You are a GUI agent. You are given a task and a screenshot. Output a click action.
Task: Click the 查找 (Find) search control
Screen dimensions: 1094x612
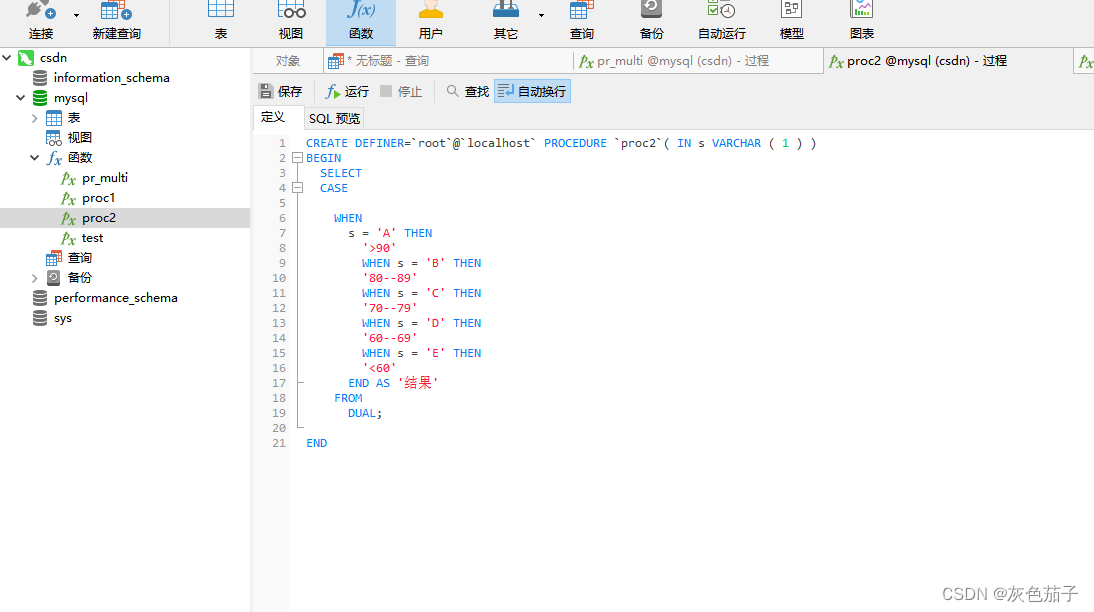tap(468, 90)
